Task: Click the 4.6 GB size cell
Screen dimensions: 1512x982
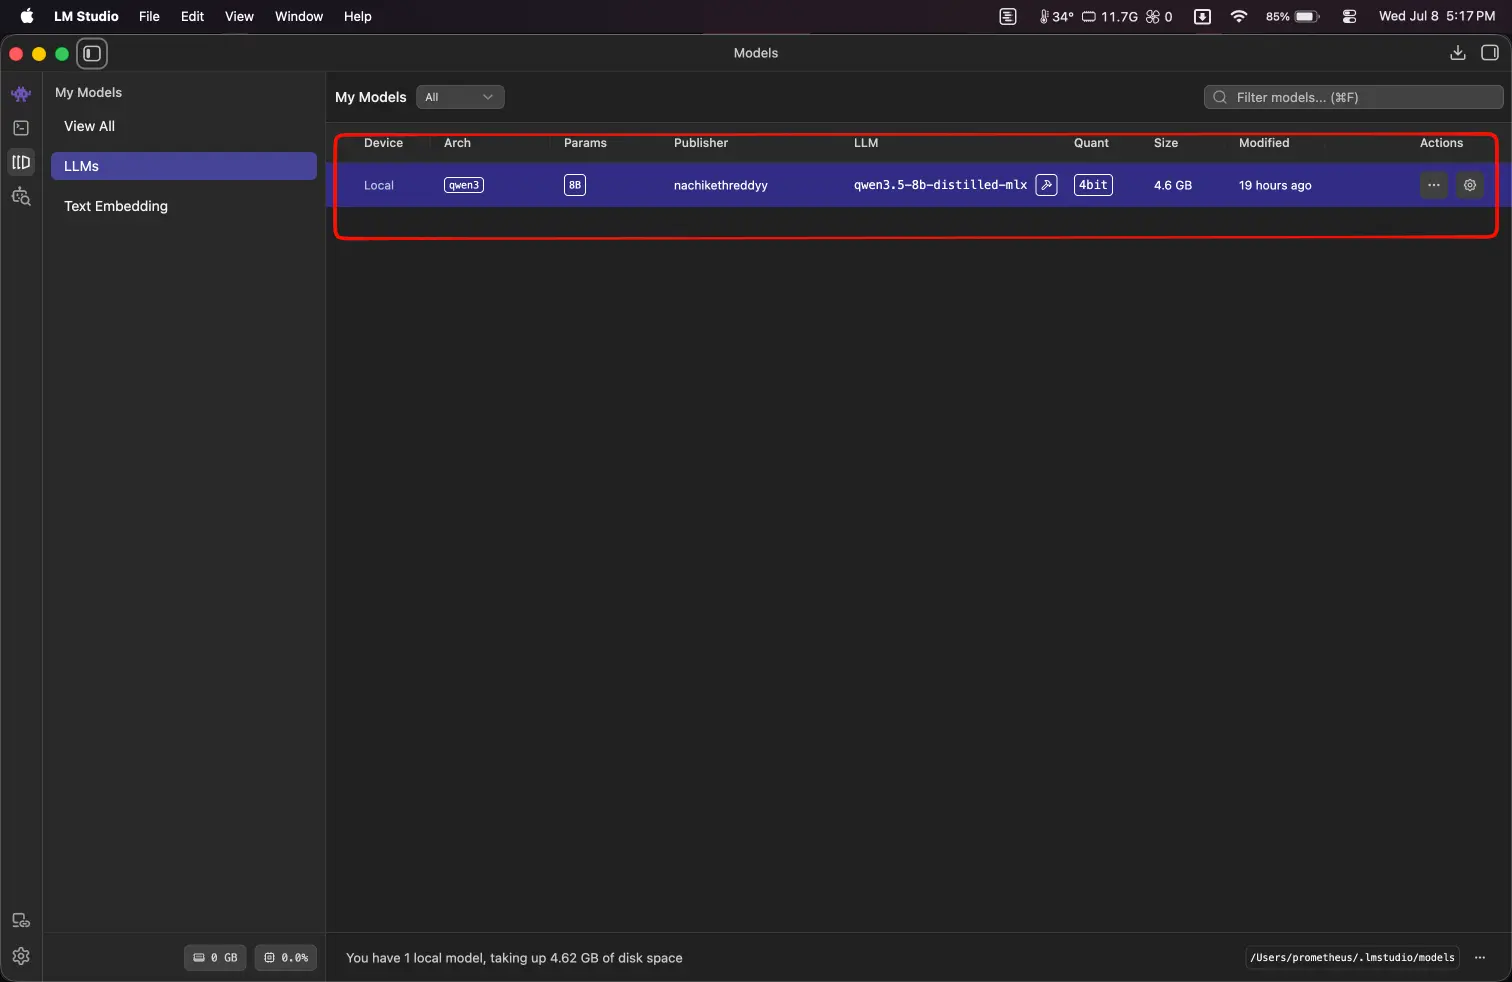Action: tap(1173, 185)
